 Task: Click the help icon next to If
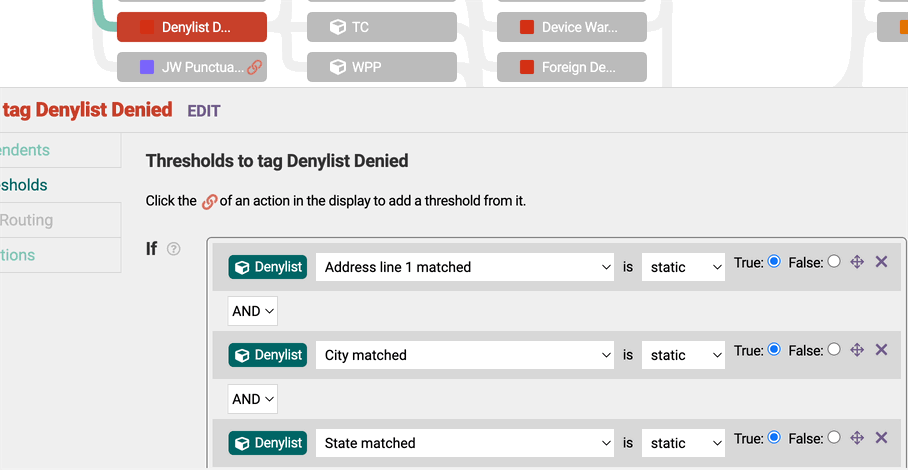pyautogui.click(x=174, y=249)
